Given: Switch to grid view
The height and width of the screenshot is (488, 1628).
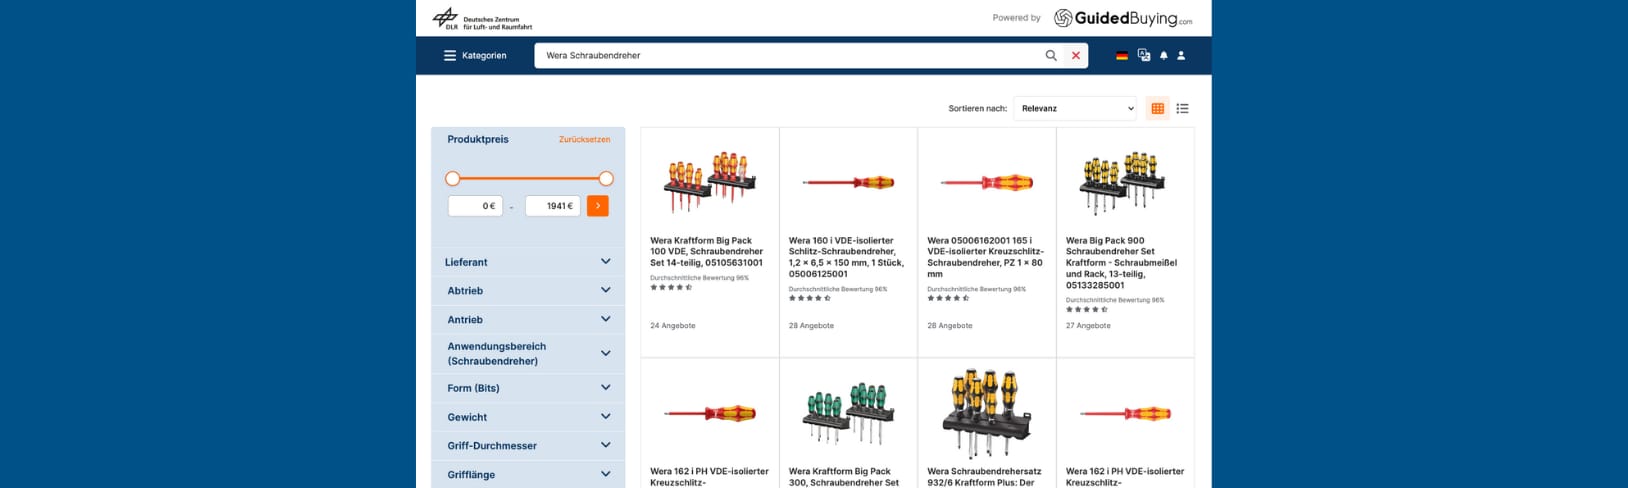Looking at the screenshot, I should (x=1158, y=108).
